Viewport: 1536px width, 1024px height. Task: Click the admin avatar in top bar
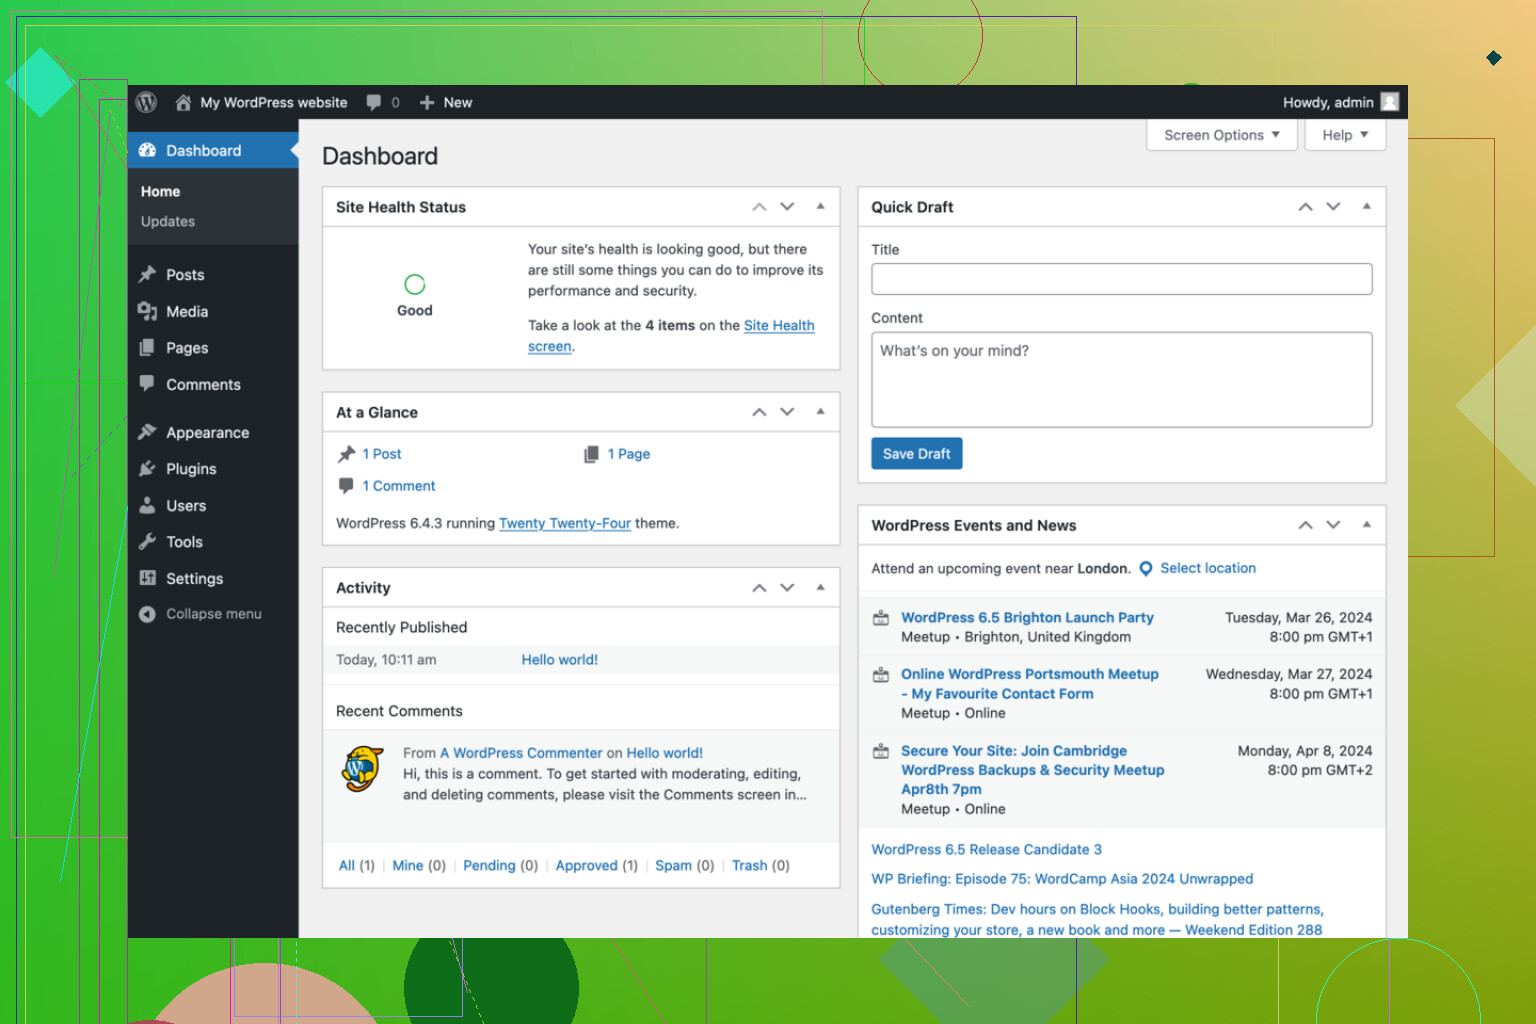pos(1390,102)
